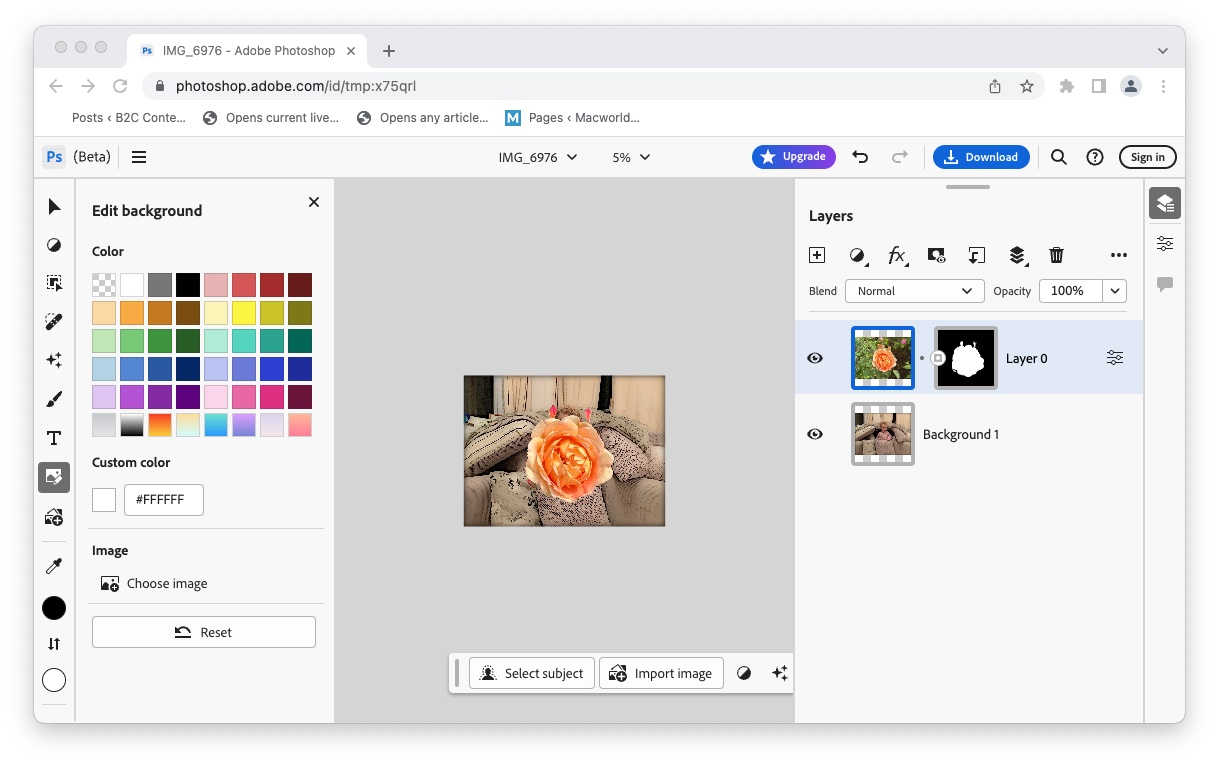Click the Select subject button

(x=531, y=673)
